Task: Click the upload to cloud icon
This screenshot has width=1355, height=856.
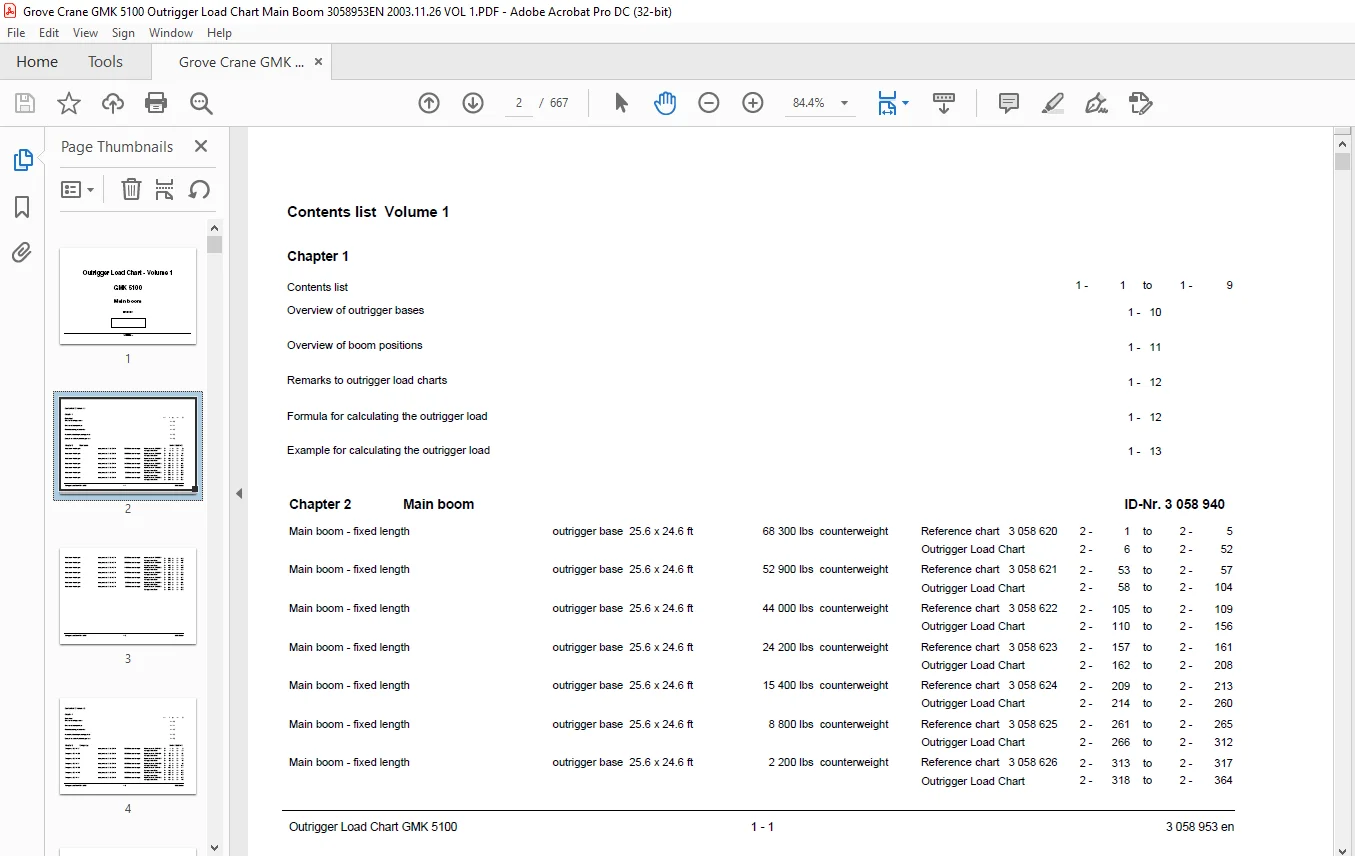Action: [112, 103]
